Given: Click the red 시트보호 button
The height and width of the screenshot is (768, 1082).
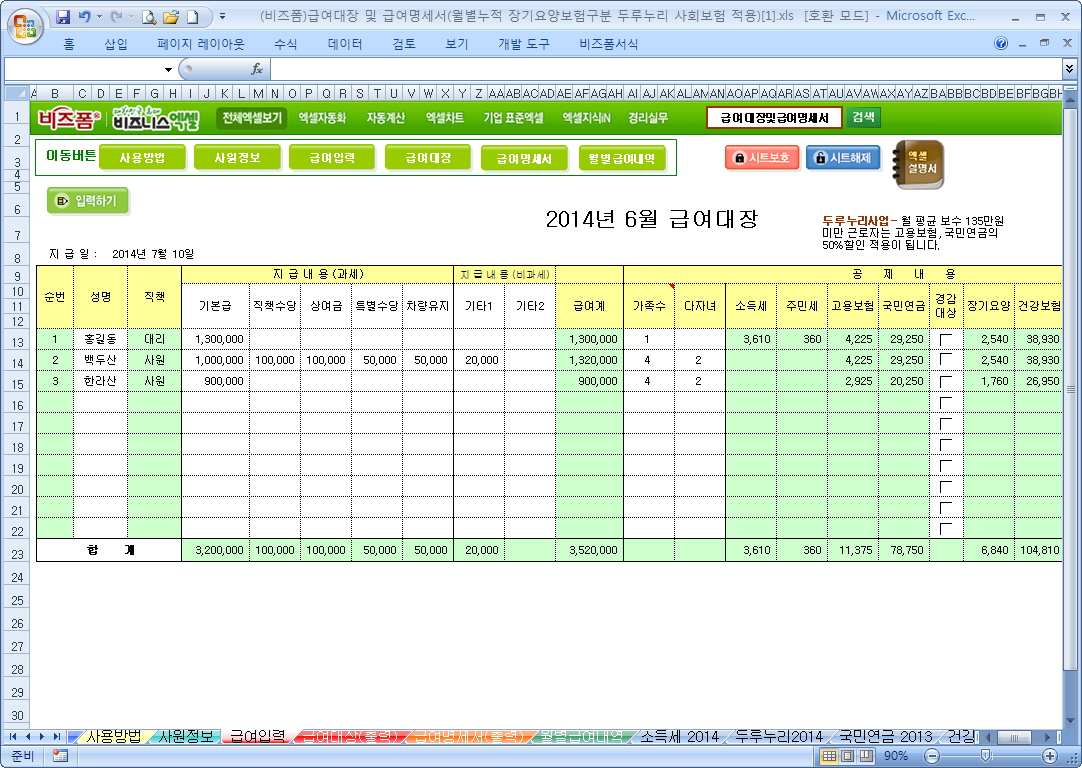Looking at the screenshot, I should [762, 158].
